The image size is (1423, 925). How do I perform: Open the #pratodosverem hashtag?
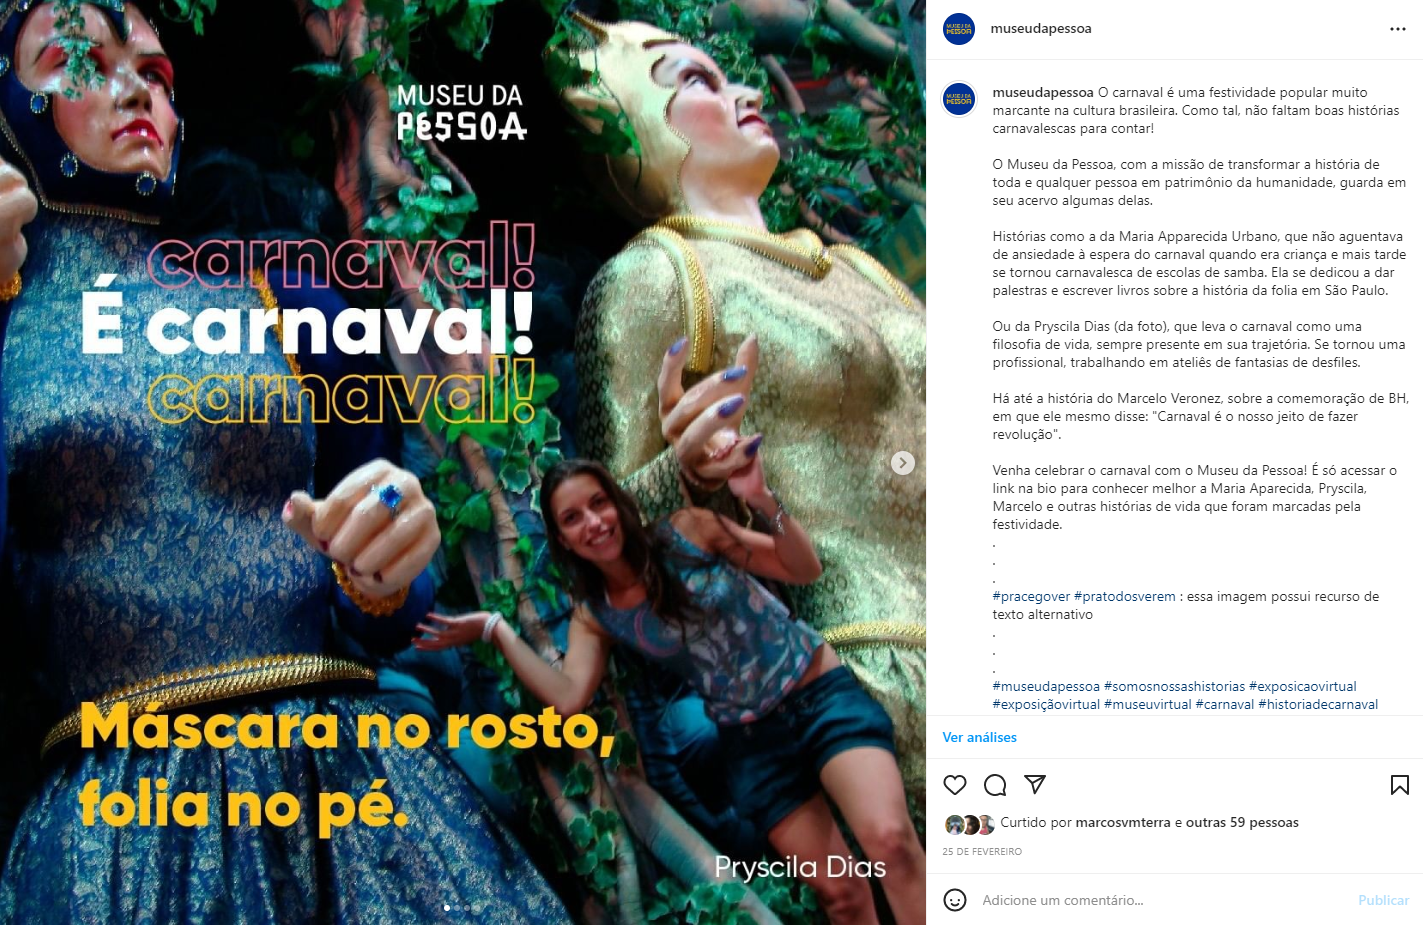[1125, 597]
